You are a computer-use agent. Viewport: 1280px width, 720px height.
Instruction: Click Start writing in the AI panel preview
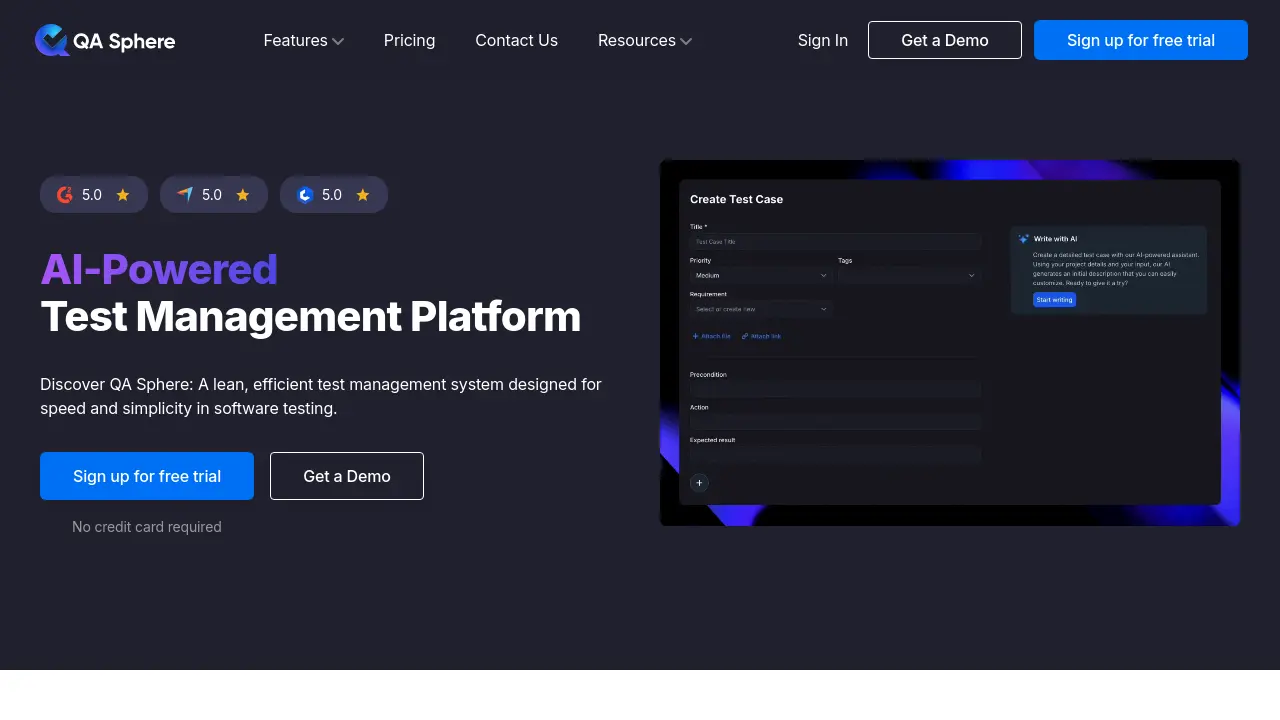point(1054,300)
